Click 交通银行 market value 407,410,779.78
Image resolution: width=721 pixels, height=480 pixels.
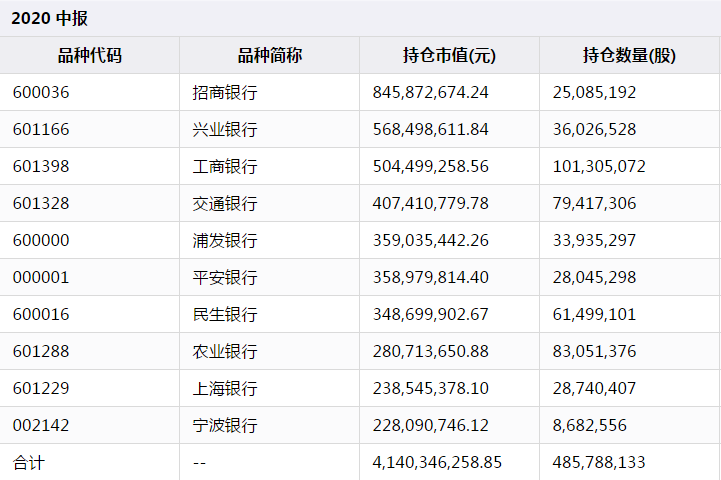[x=430, y=203]
